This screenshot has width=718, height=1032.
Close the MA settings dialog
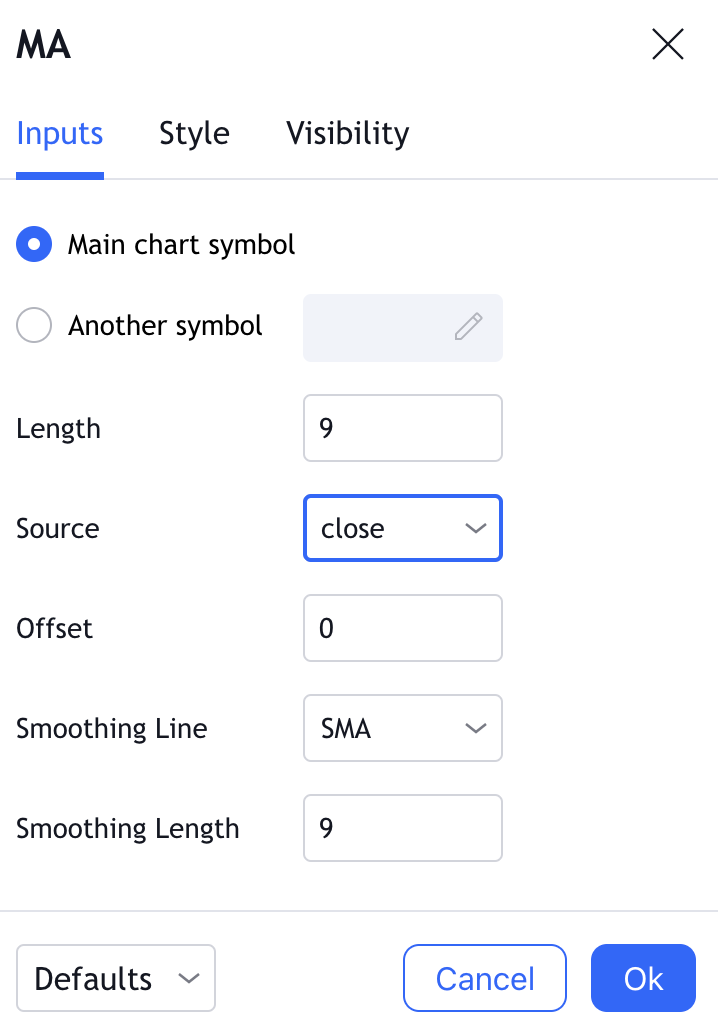(x=667, y=45)
